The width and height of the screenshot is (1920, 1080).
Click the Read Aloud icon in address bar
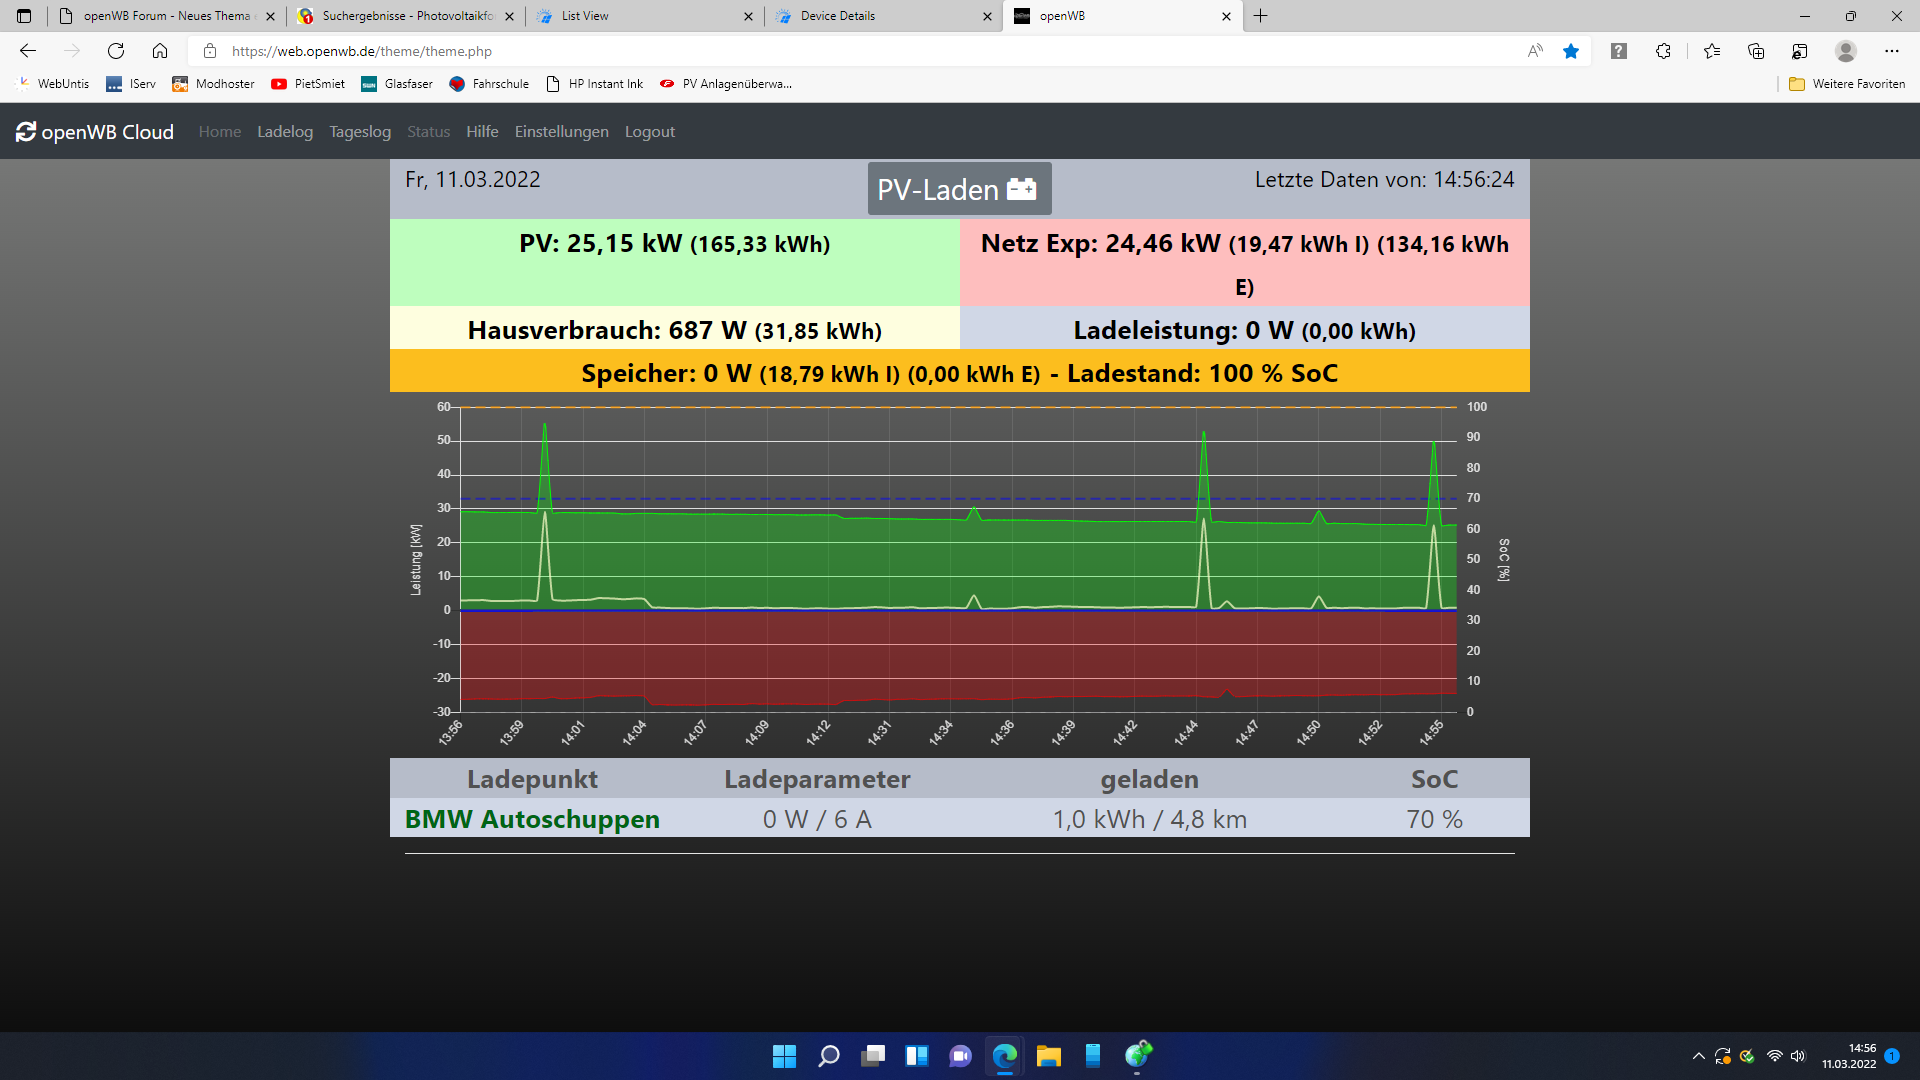(1535, 51)
